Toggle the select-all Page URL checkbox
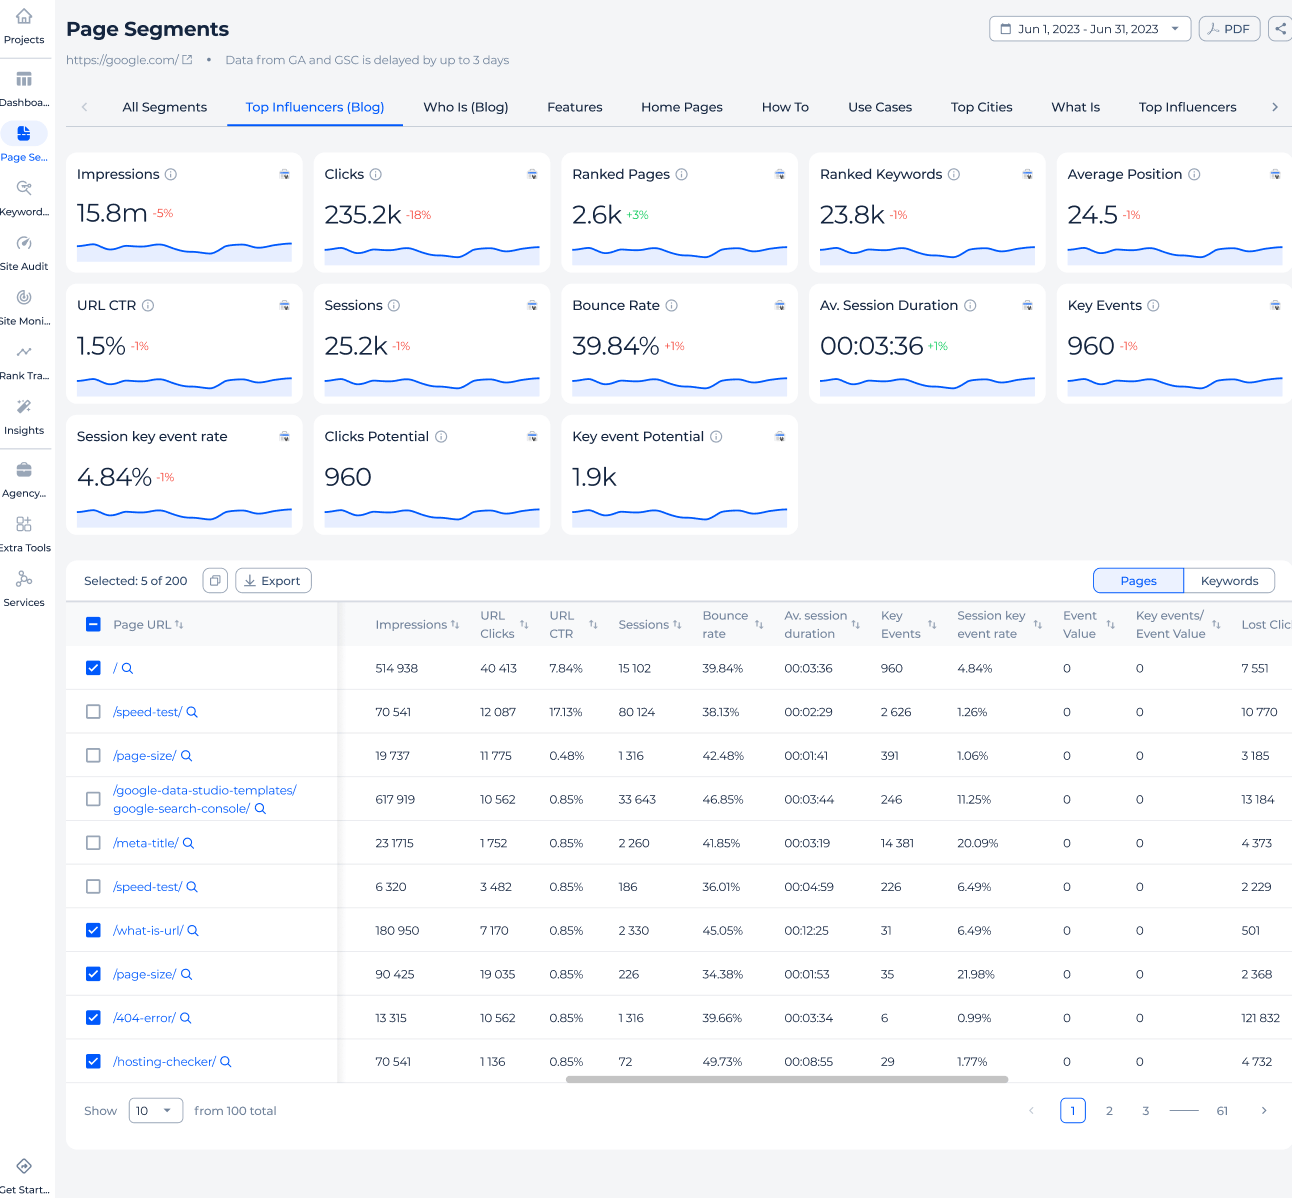The width and height of the screenshot is (1292, 1198). [x=93, y=624]
